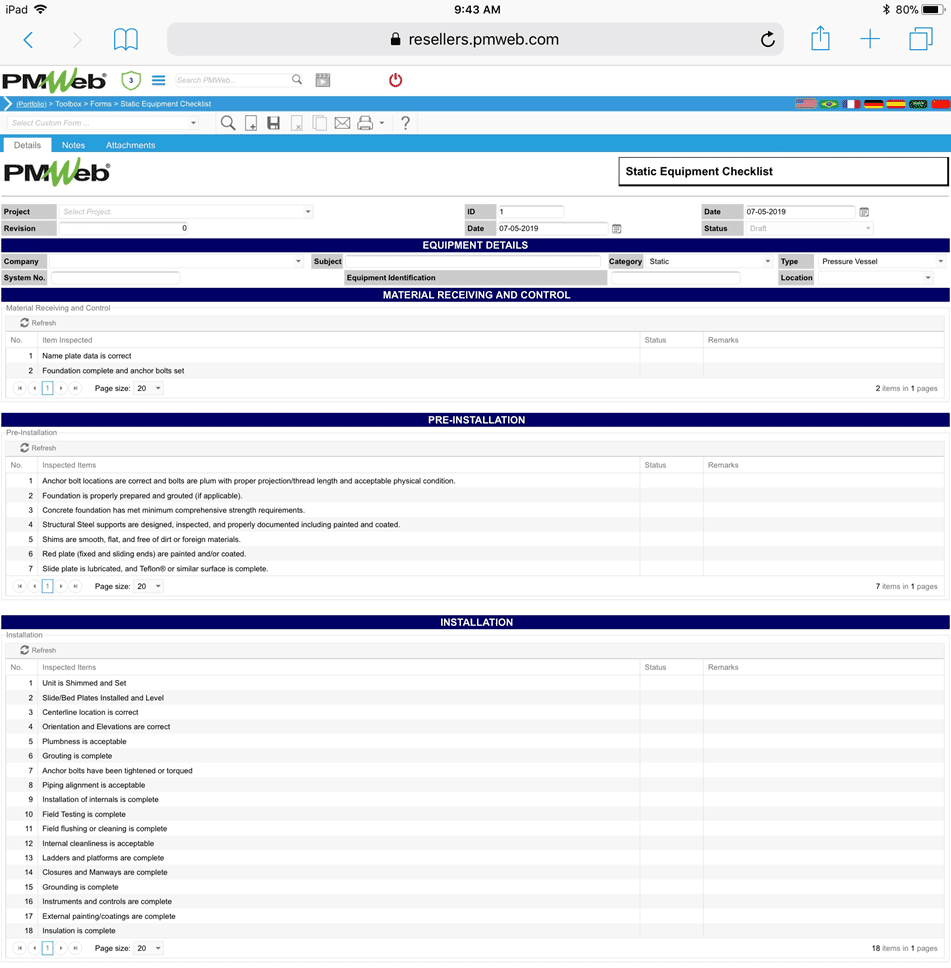This screenshot has width=951, height=968.
Task: Click the Revision number field
Action: (x=124, y=228)
